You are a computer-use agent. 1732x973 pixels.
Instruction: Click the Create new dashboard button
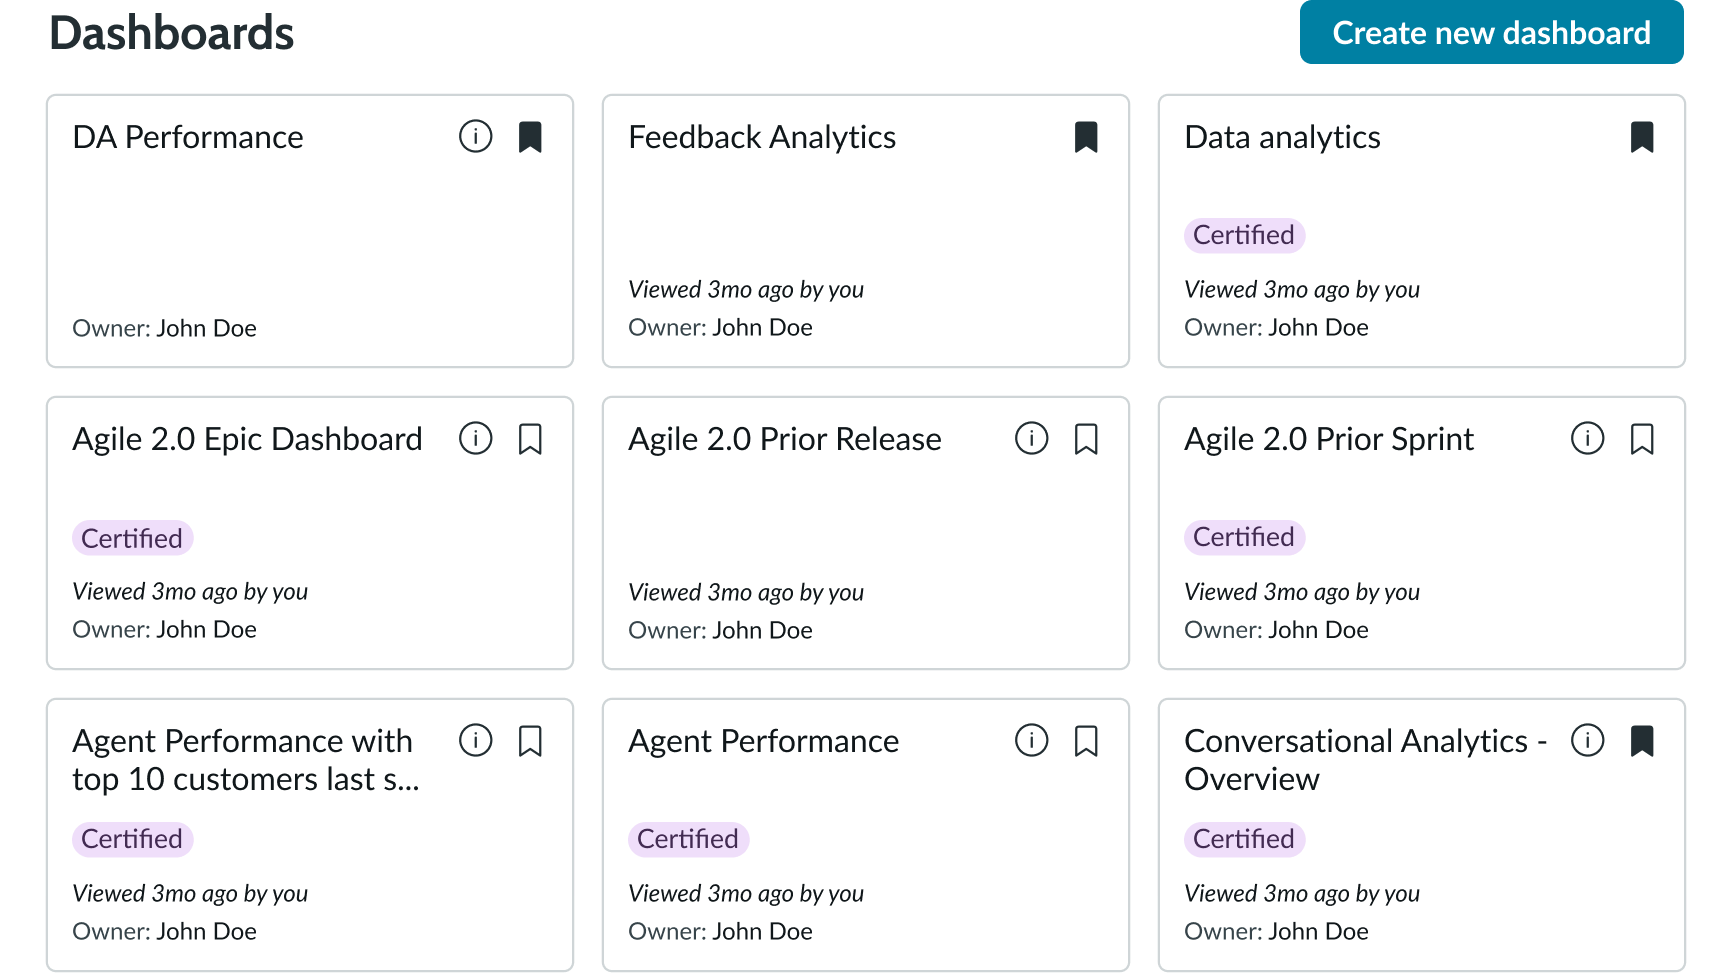pos(1491,32)
